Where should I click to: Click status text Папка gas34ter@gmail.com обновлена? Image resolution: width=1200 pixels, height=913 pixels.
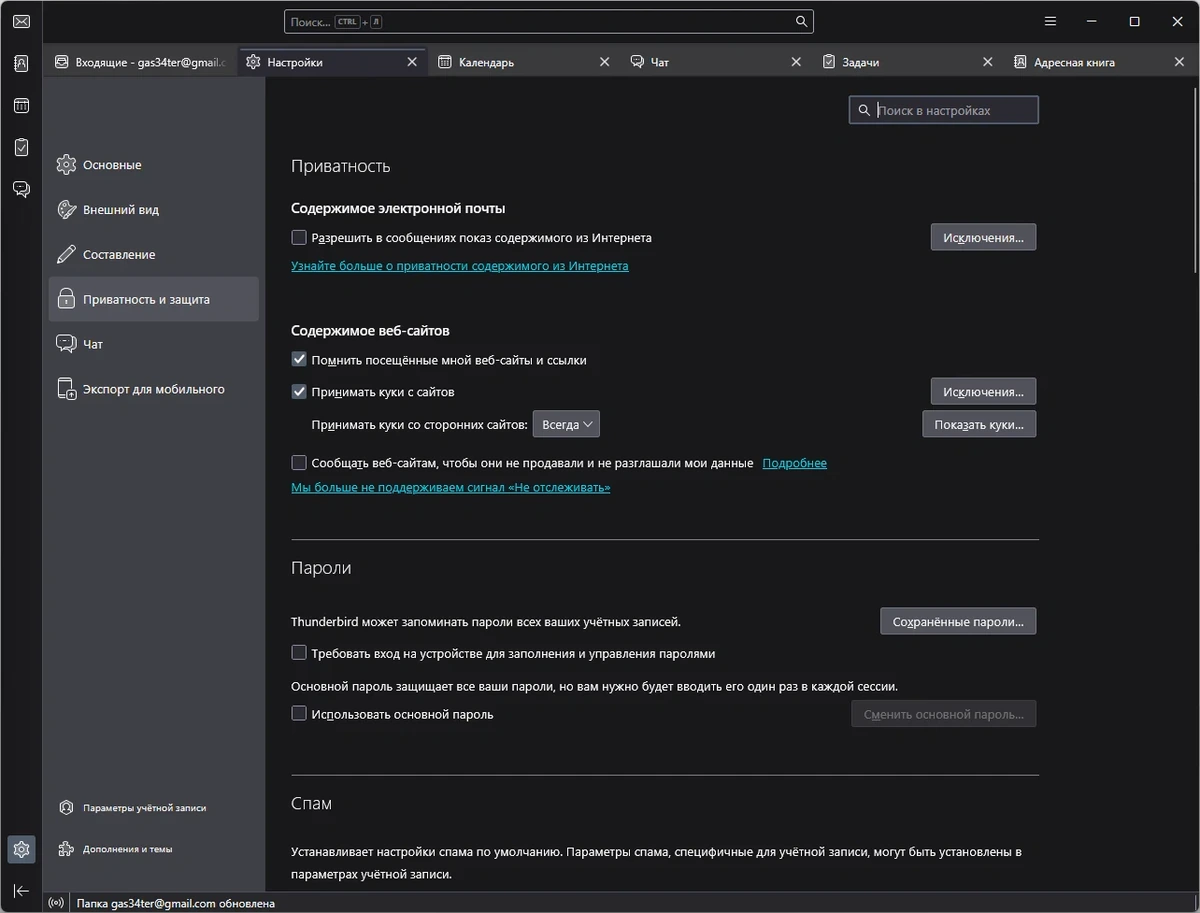[175, 903]
